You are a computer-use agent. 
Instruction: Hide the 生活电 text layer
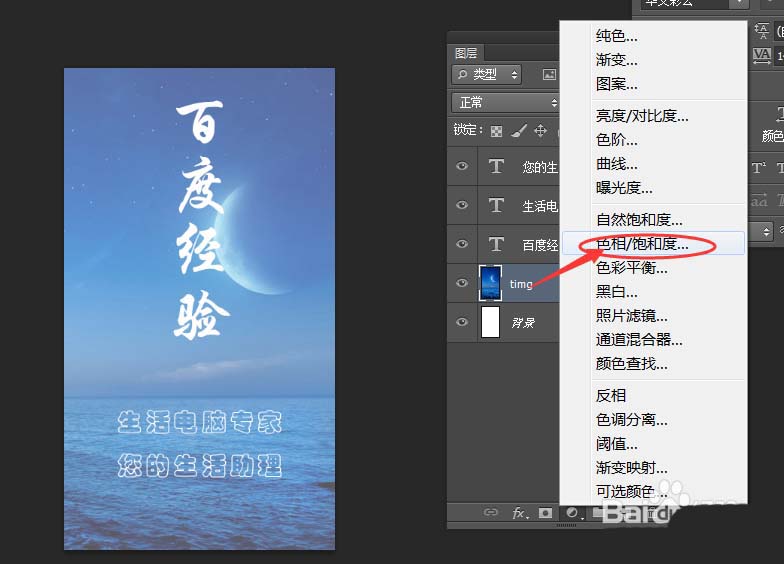(462, 205)
